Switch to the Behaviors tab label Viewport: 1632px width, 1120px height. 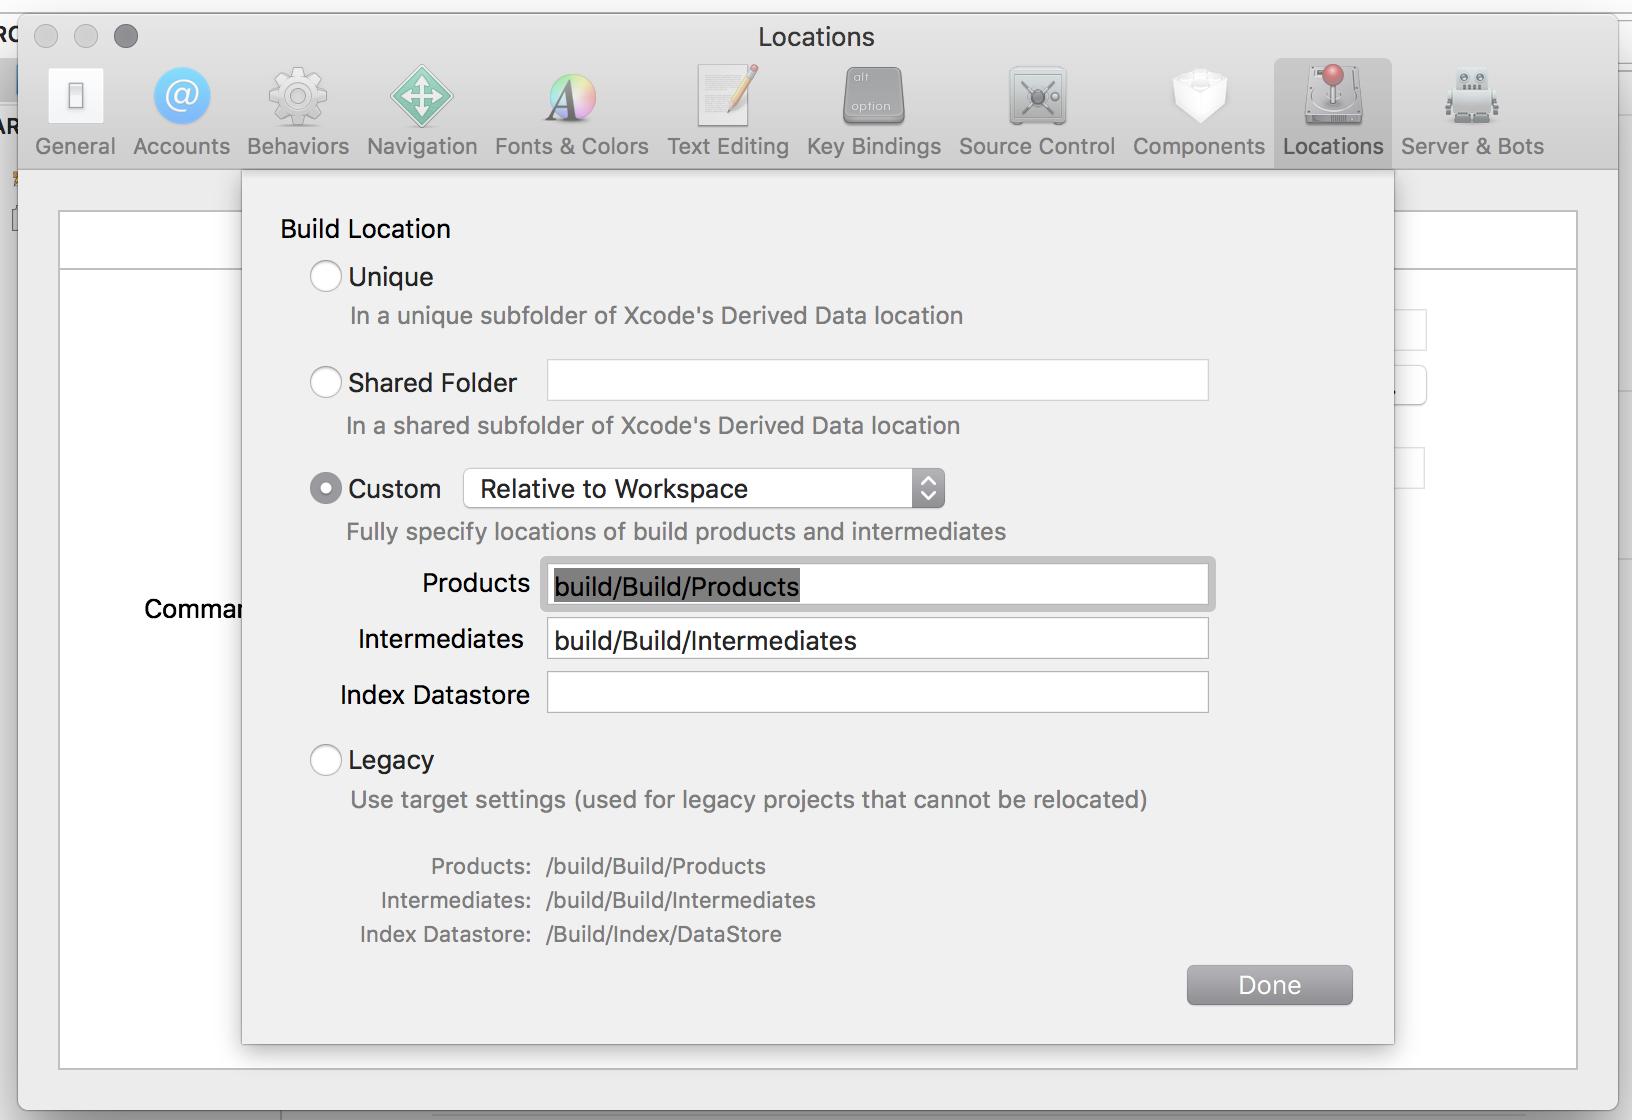click(x=298, y=146)
